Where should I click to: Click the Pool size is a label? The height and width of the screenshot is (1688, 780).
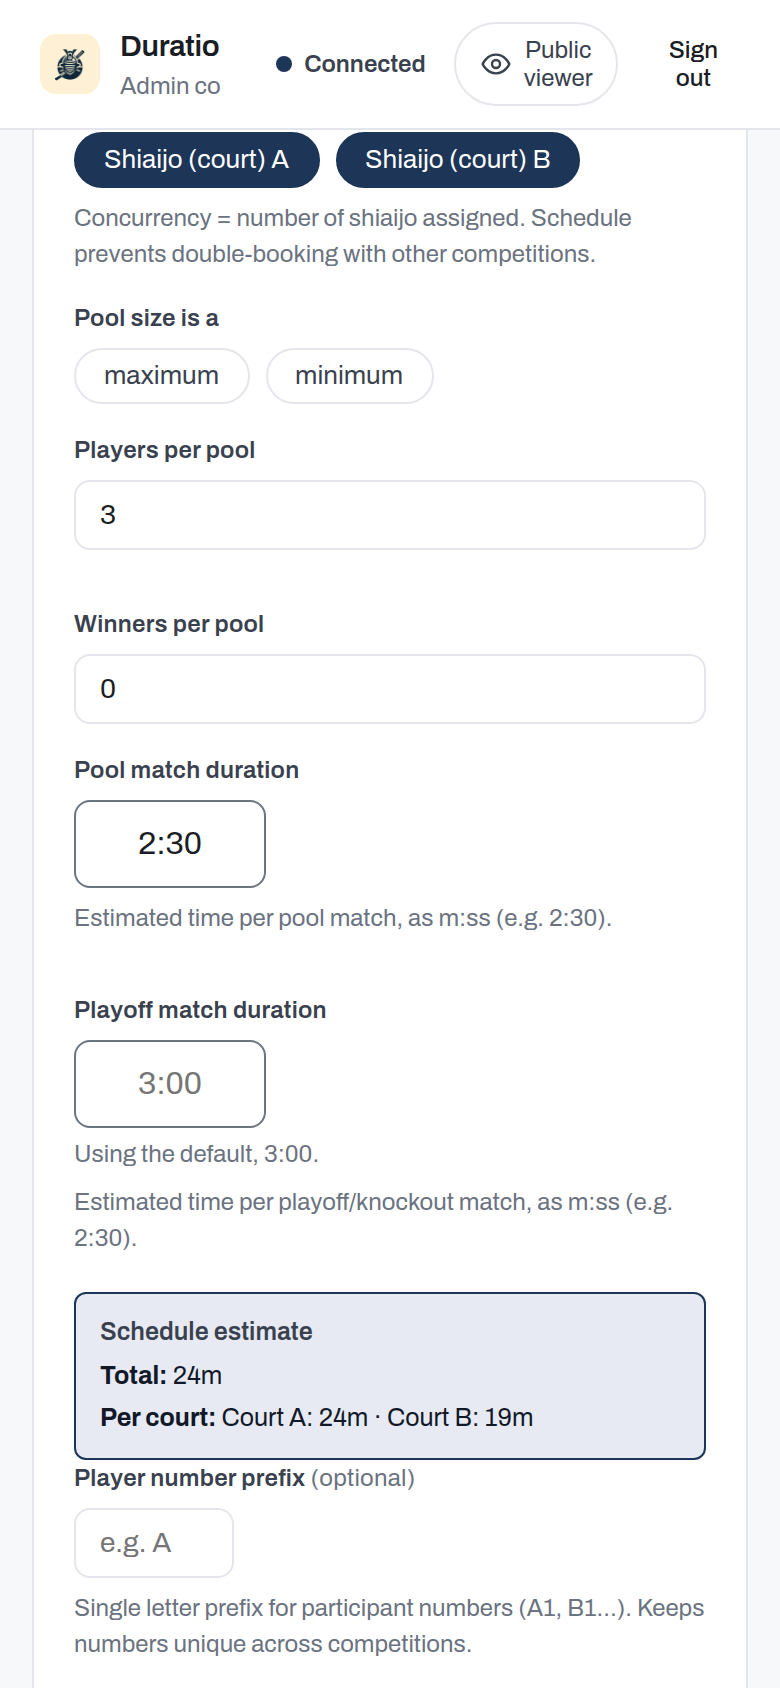pyautogui.click(x=147, y=318)
